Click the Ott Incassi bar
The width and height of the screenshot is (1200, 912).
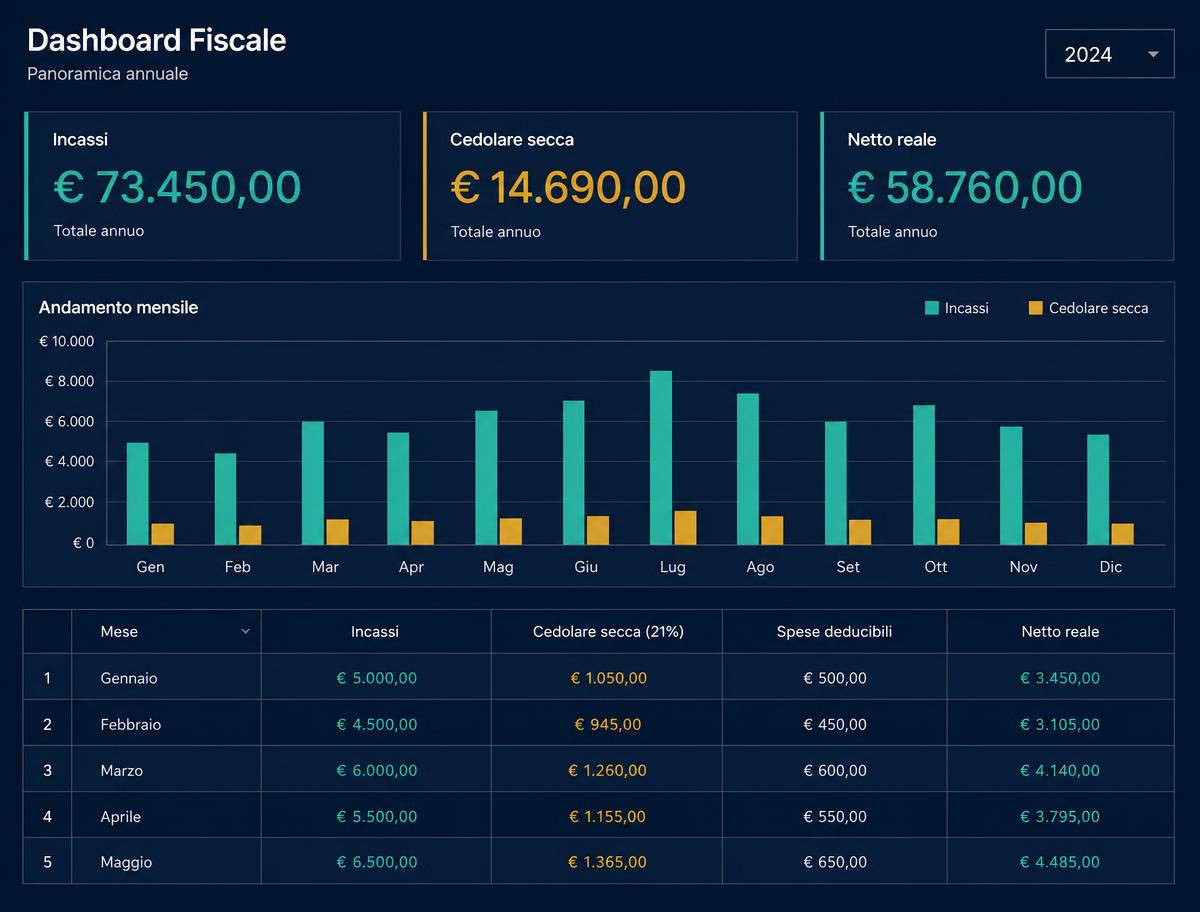tap(924, 475)
